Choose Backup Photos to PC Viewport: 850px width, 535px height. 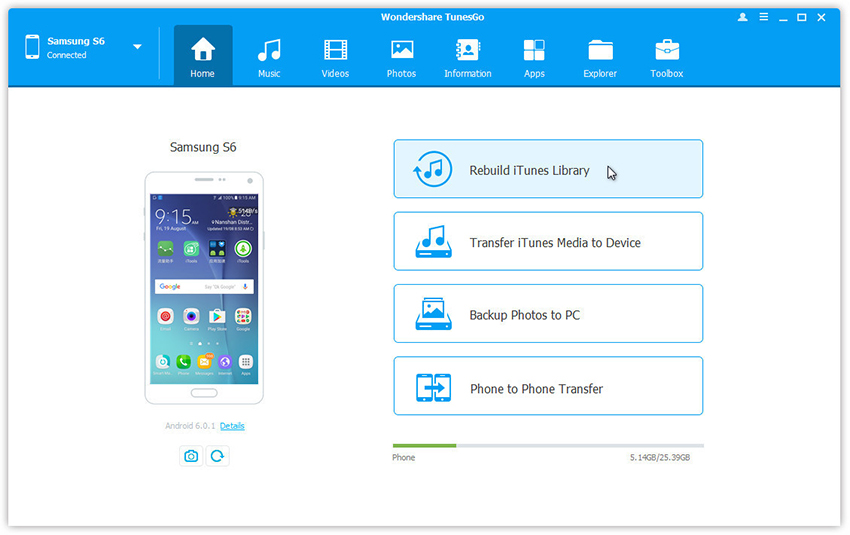(x=548, y=315)
